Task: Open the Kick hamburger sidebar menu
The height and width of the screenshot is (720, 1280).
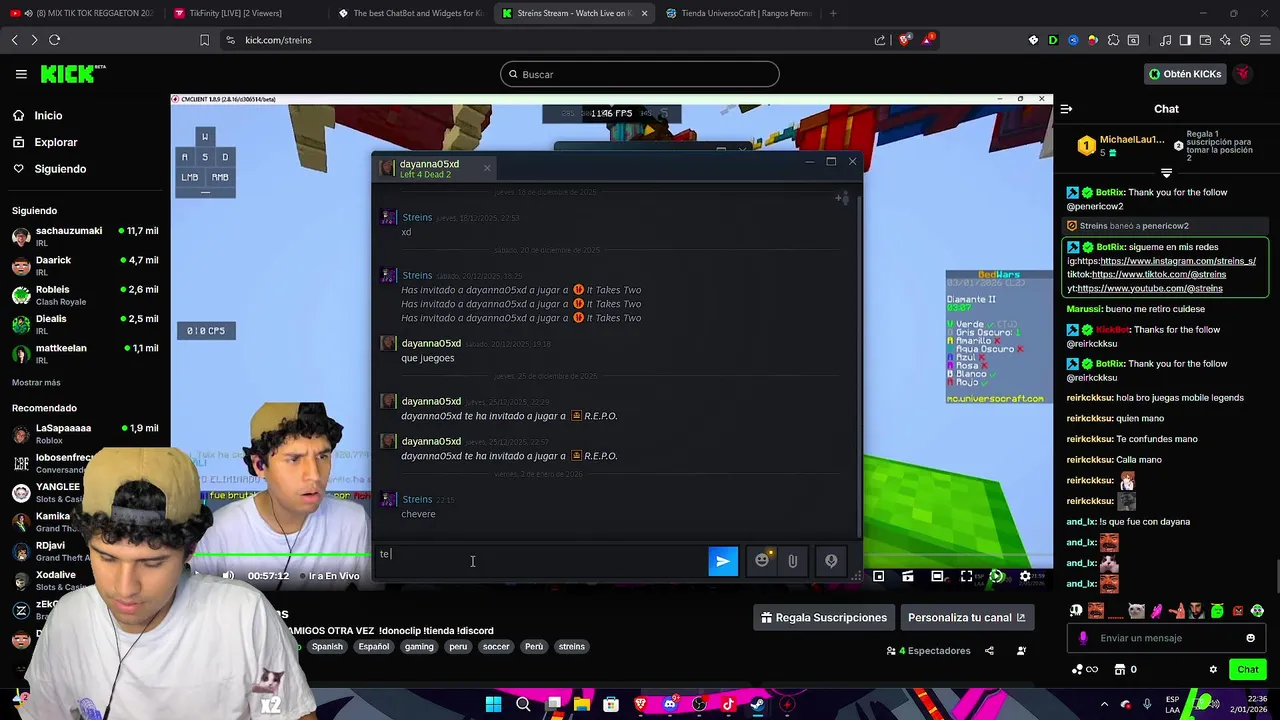Action: coord(21,74)
